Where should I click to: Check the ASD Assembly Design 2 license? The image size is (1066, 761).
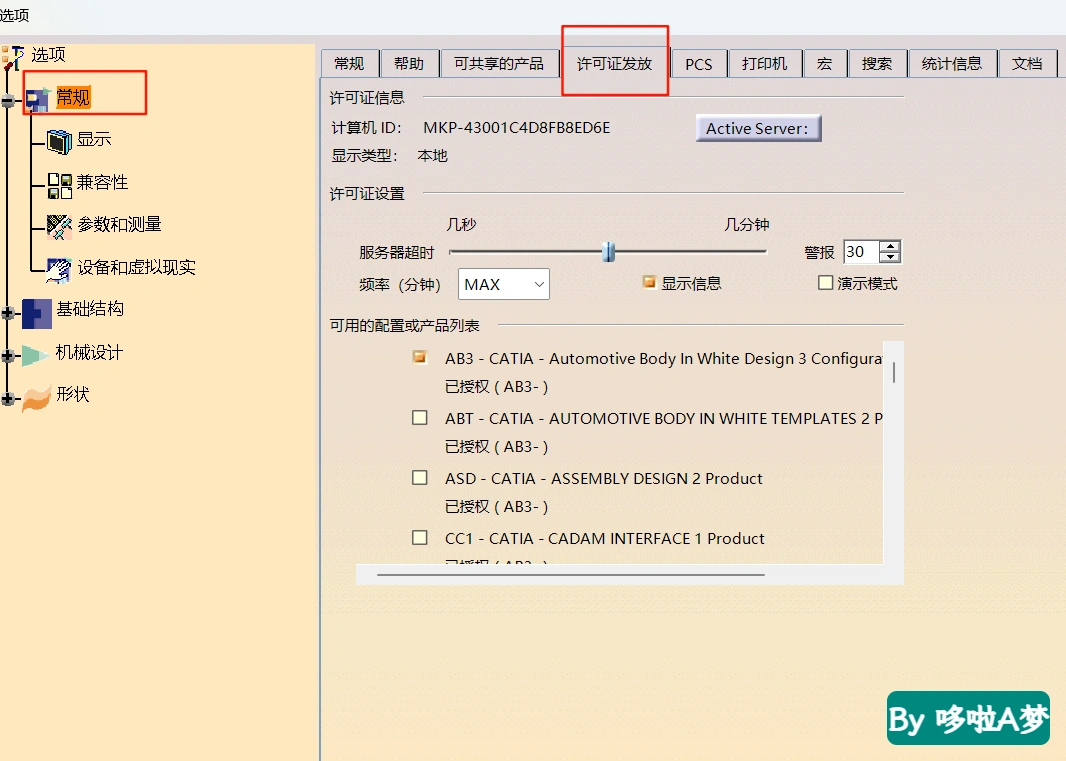tap(420, 477)
